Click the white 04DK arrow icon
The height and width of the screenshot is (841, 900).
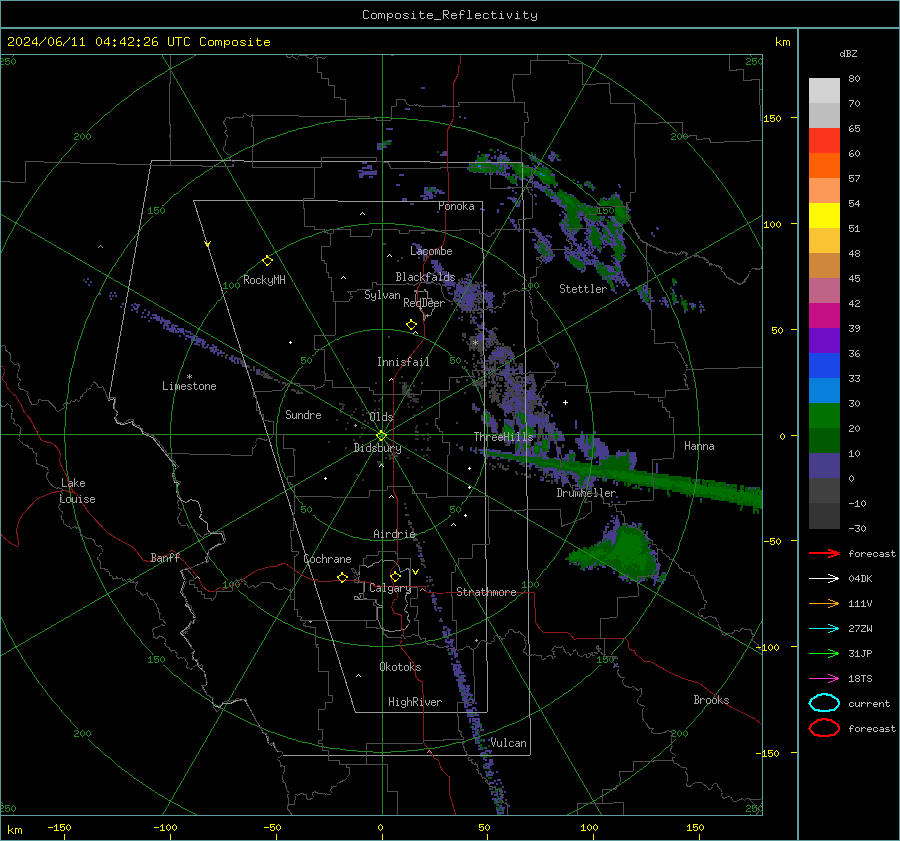pyautogui.click(x=824, y=579)
